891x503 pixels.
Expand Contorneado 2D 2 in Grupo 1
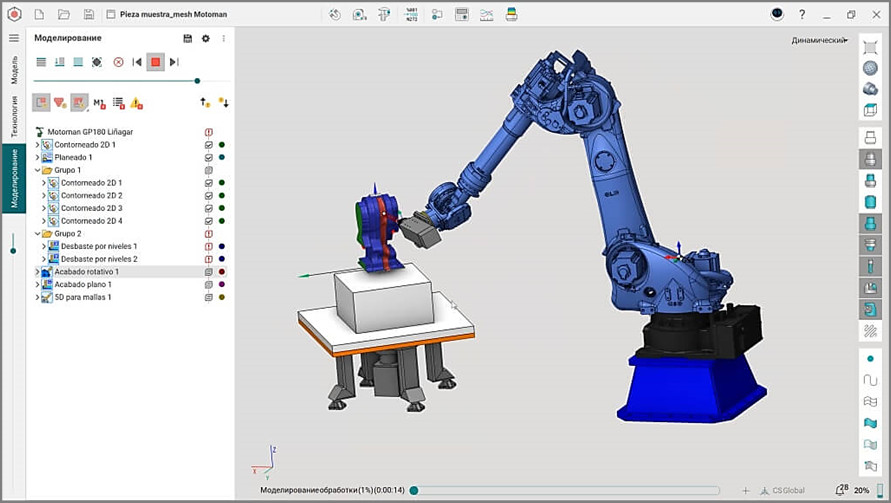pos(44,196)
